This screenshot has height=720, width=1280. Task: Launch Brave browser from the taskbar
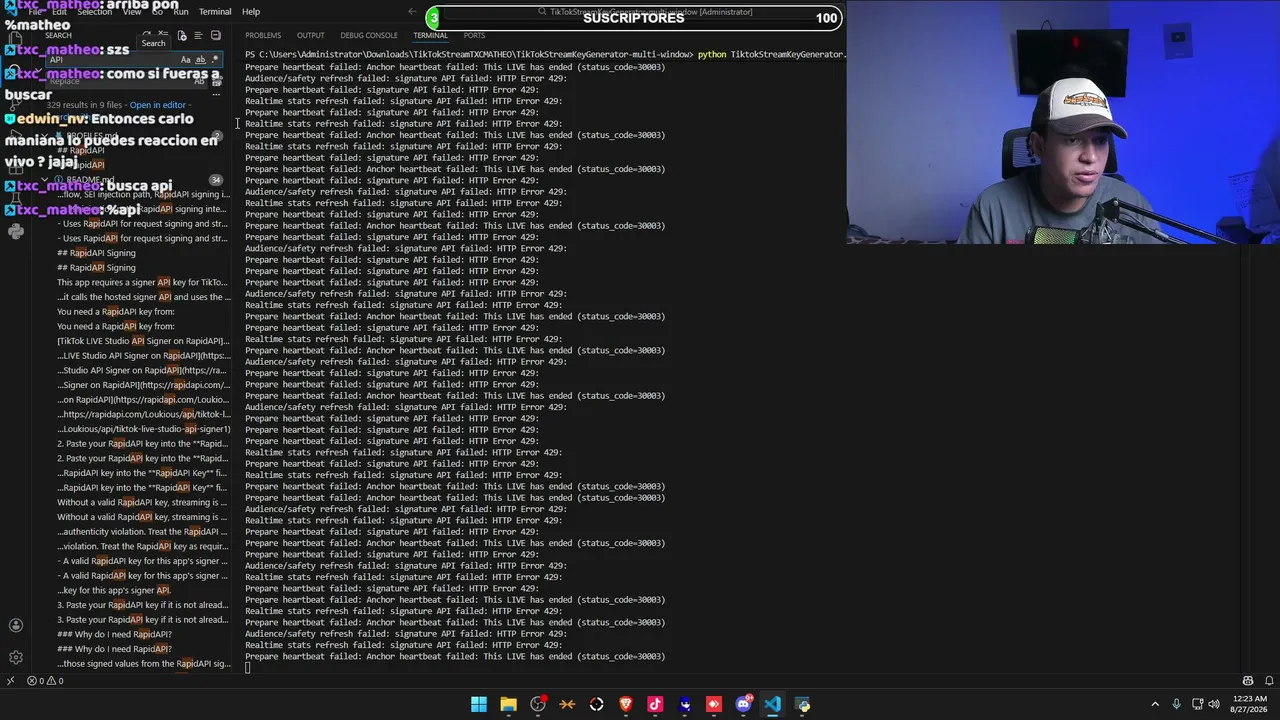point(626,704)
